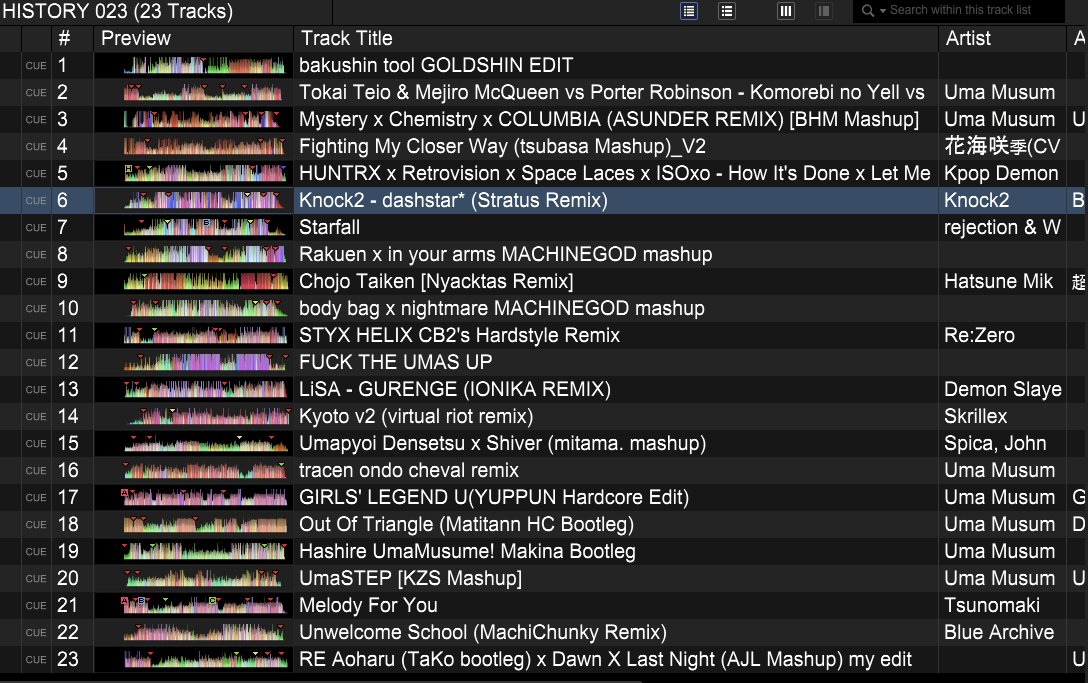Click CUE for track 23

(x=36, y=659)
